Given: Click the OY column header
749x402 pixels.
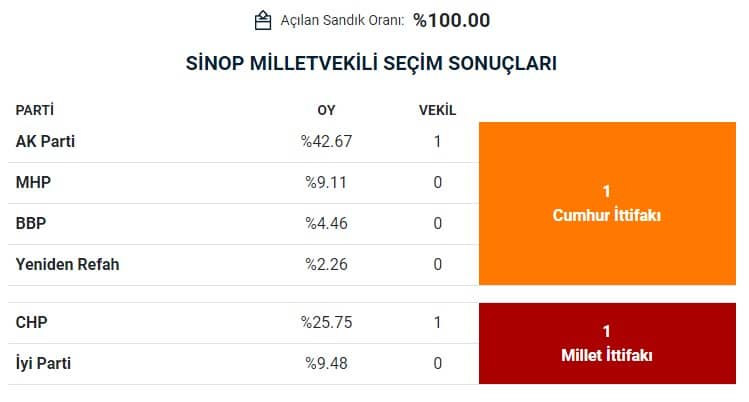Looking at the screenshot, I should [x=326, y=110].
